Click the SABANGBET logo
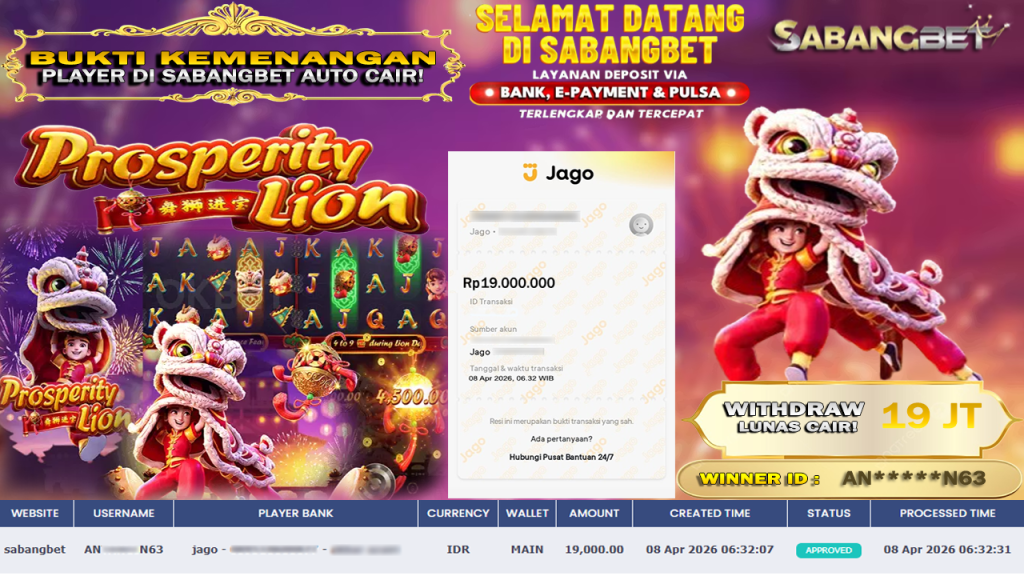This screenshot has height=576, width=1024. pyautogui.click(x=888, y=33)
